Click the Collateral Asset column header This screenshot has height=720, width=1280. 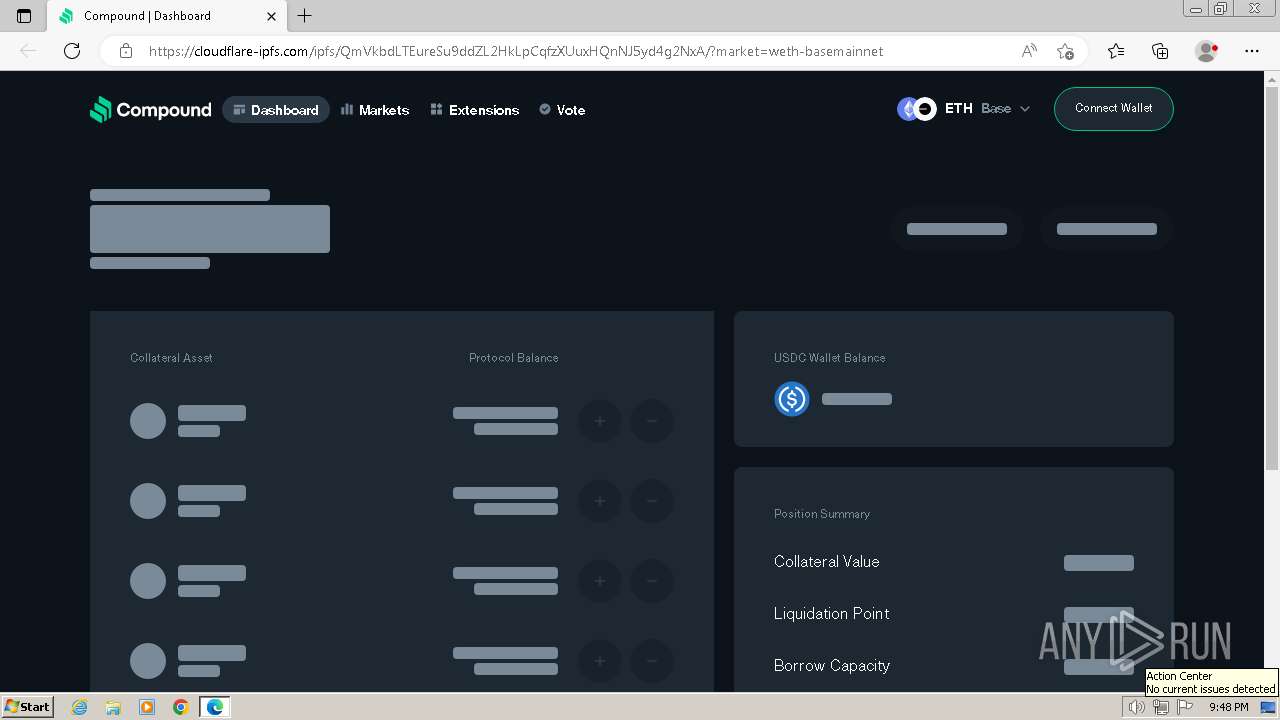[x=171, y=358]
